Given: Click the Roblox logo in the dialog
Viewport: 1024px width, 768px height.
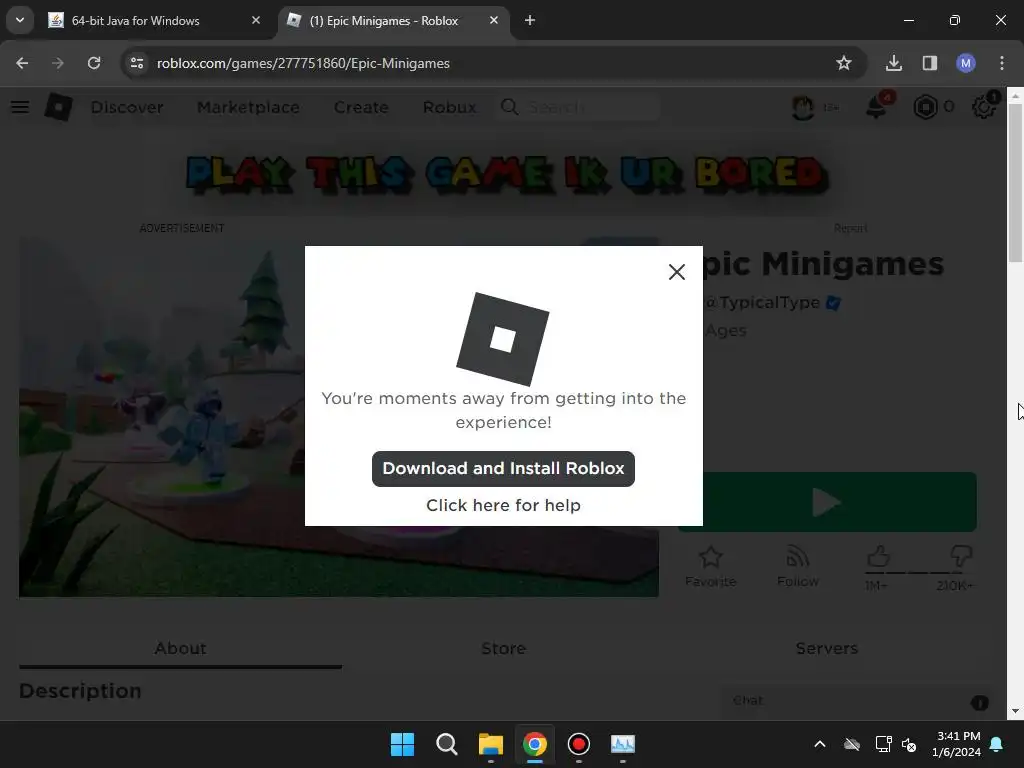Looking at the screenshot, I should tap(502, 339).
